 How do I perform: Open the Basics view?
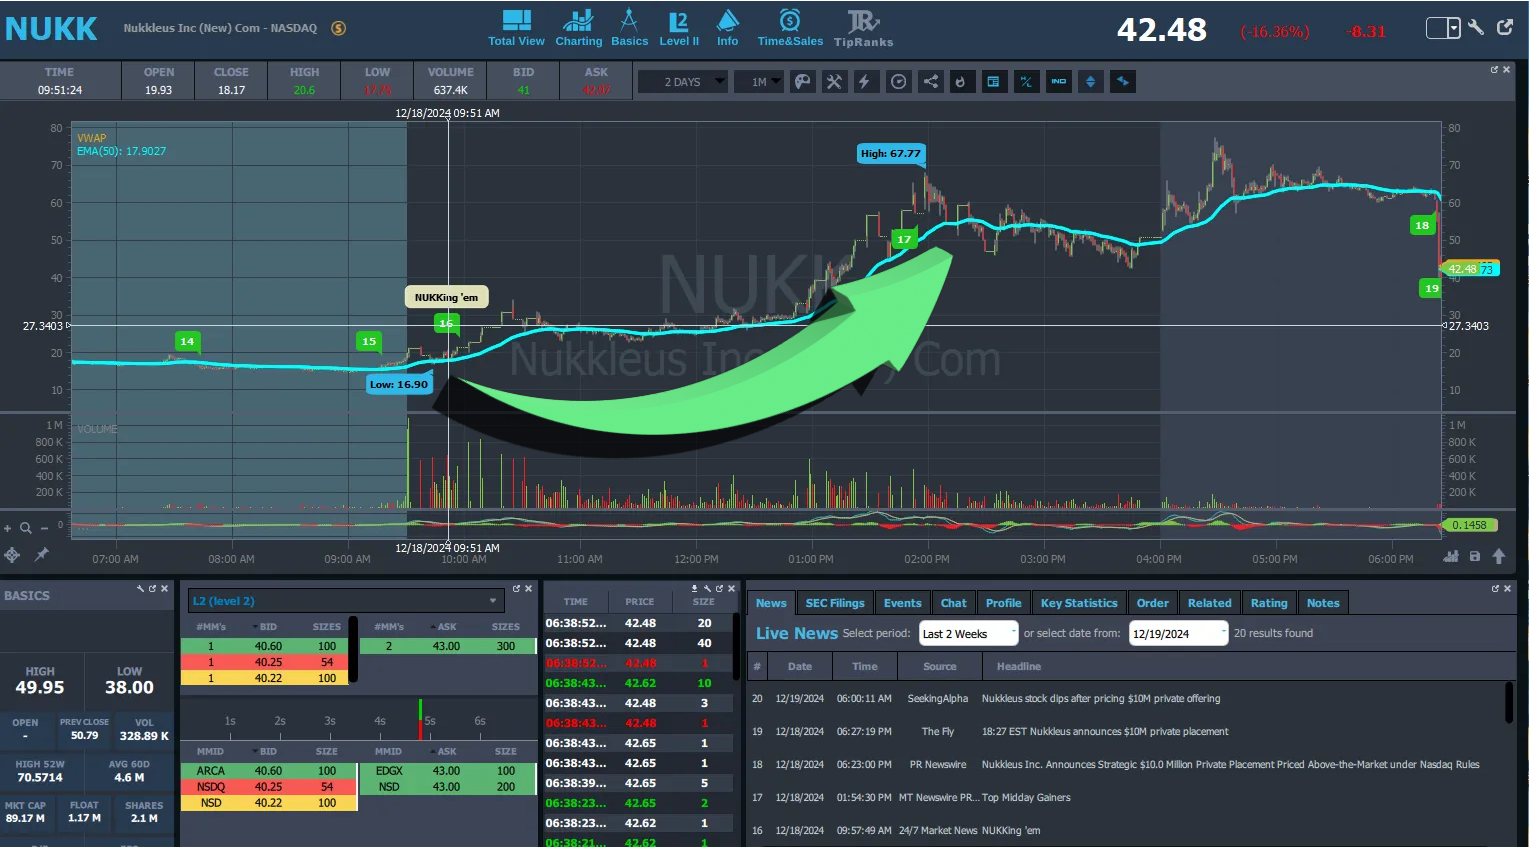pos(629,28)
